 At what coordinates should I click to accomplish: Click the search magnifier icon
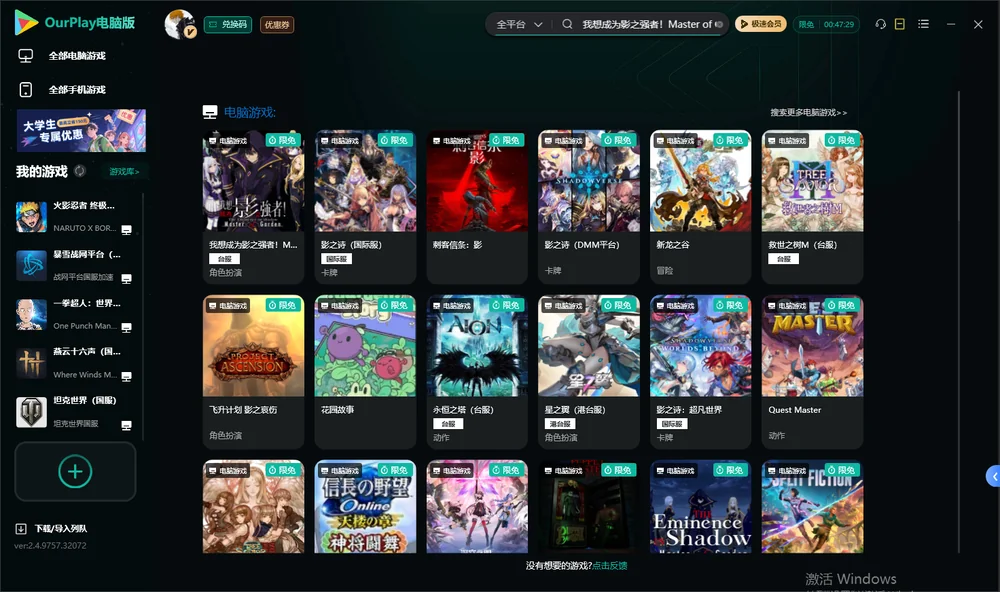pyautogui.click(x=567, y=24)
